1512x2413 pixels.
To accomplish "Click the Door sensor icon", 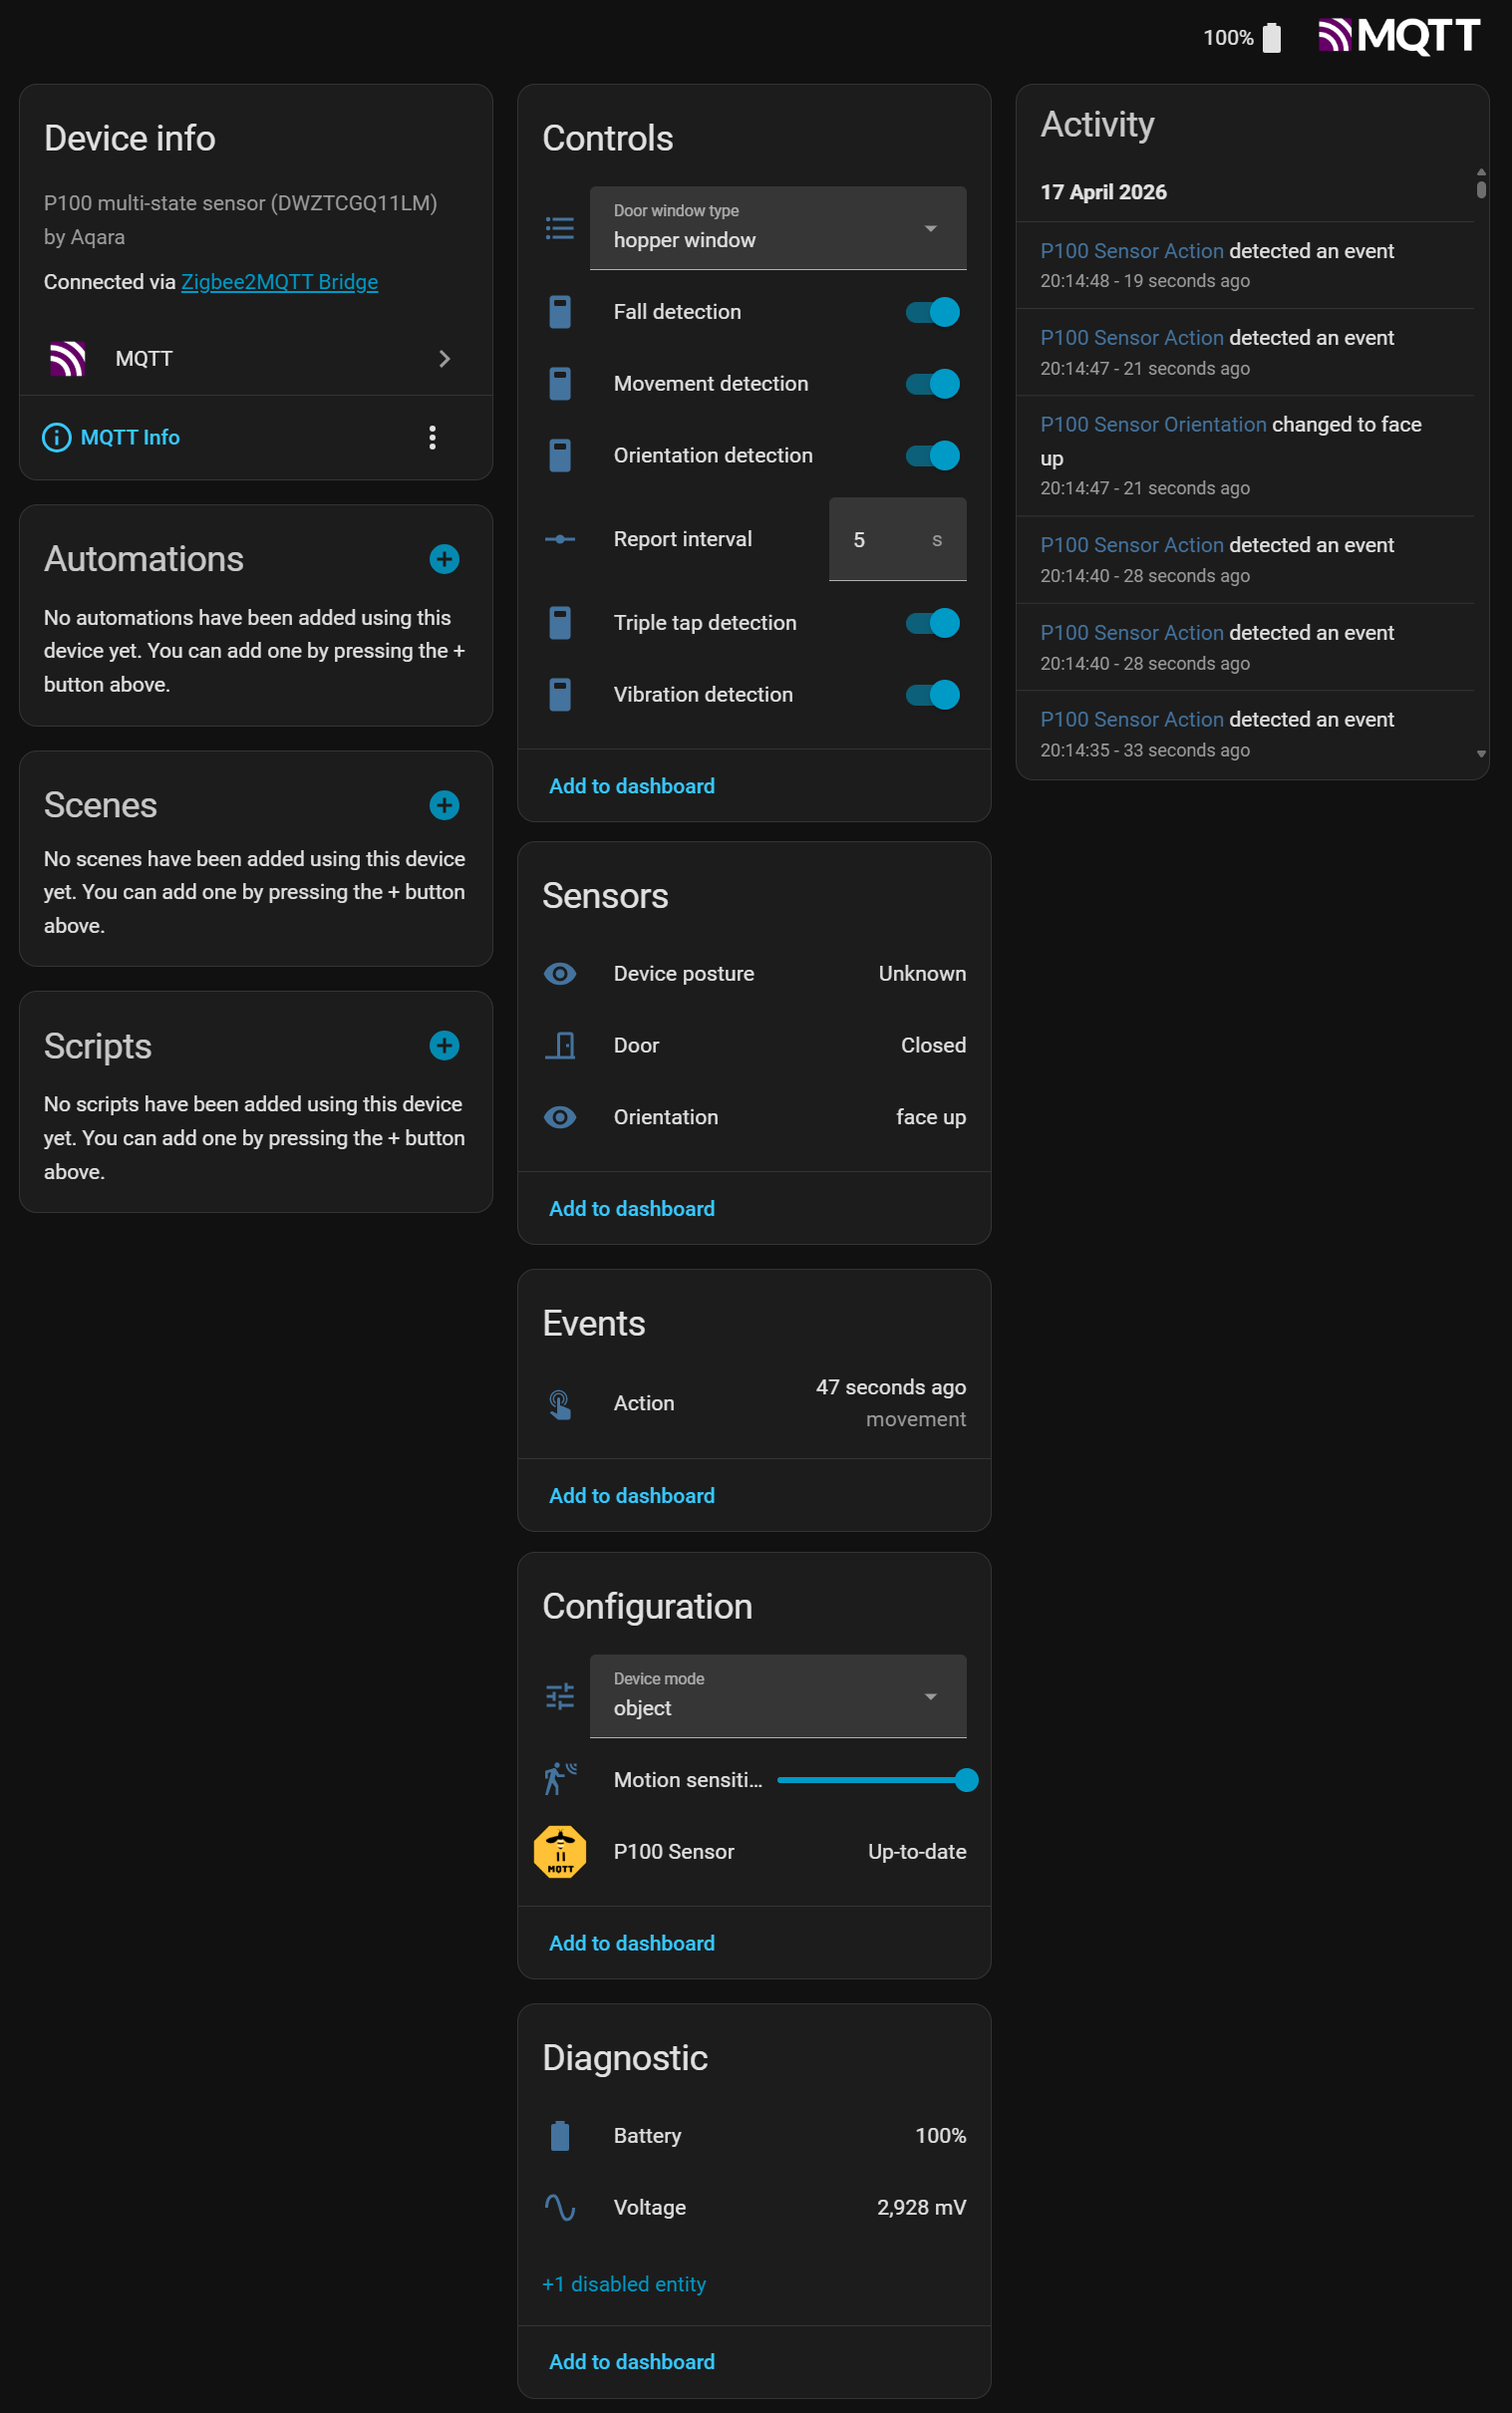I will [560, 1045].
